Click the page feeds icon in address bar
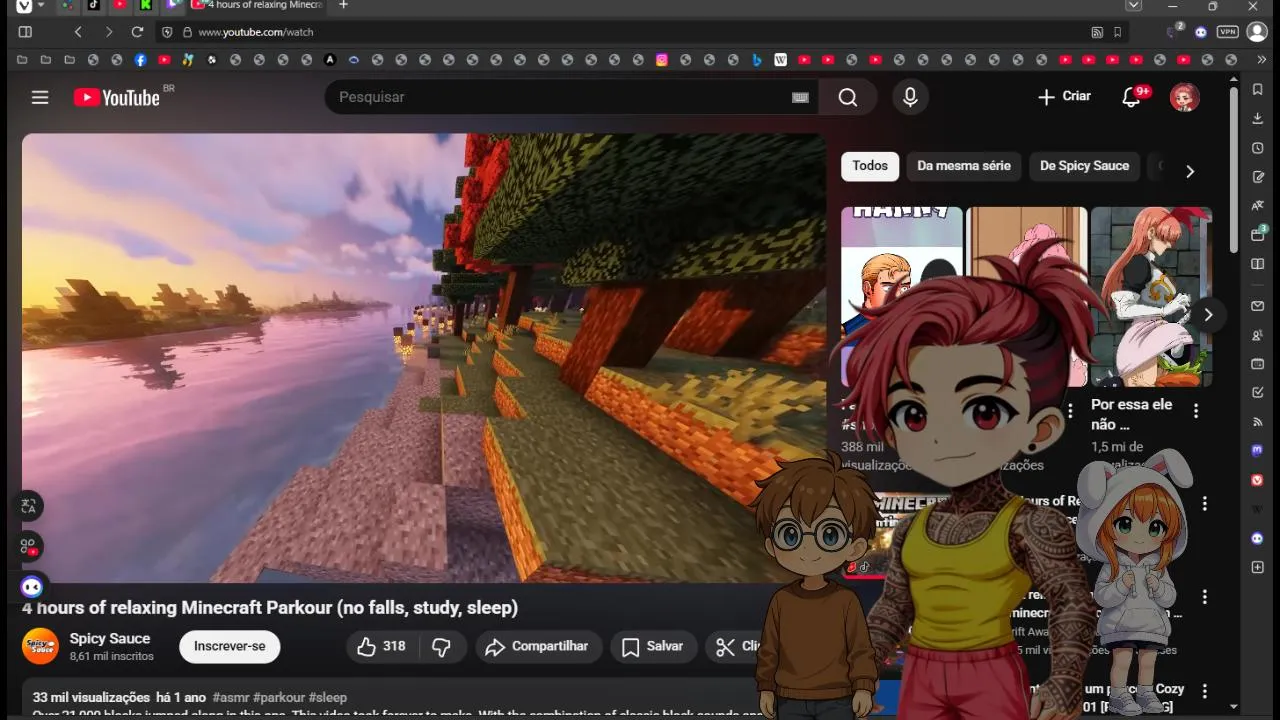The image size is (1280, 720). [1097, 32]
